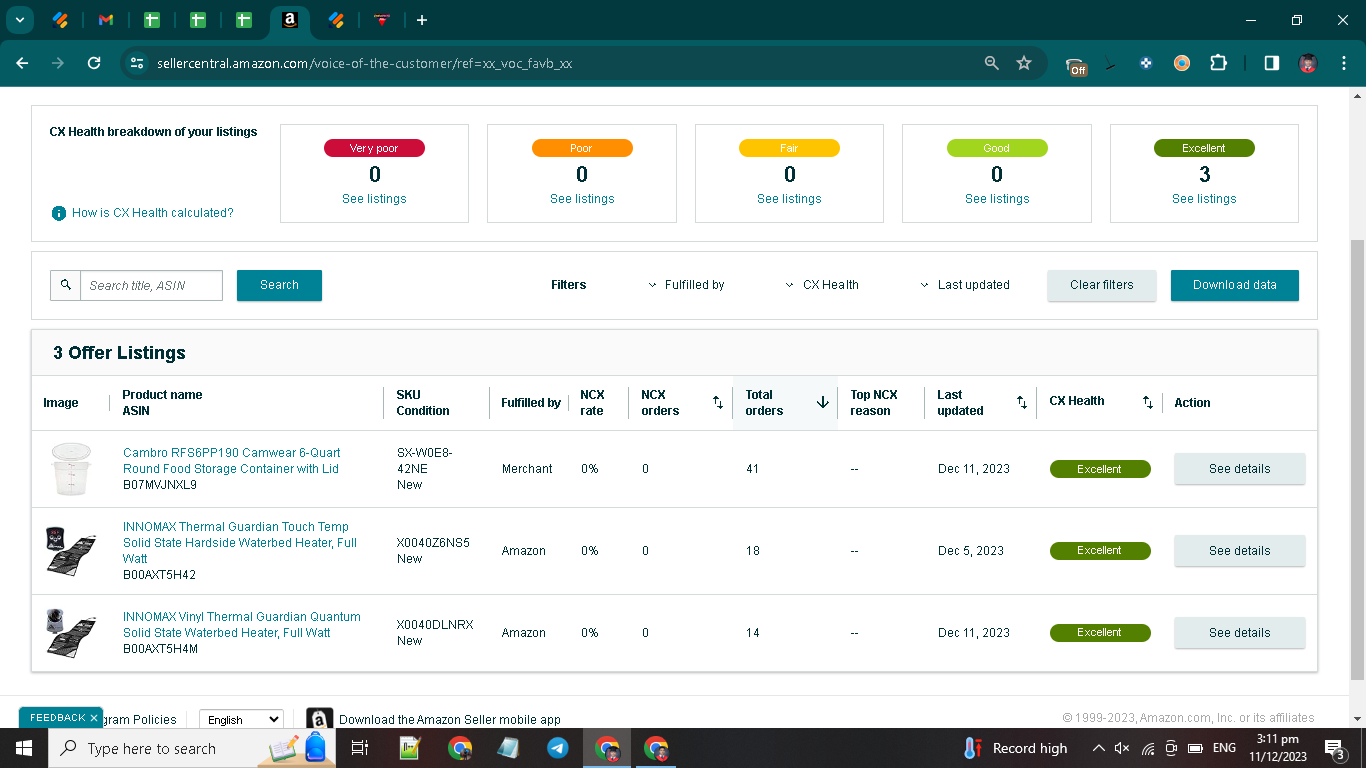Open Telegram from the taskbar
Viewport: 1366px width, 768px height.
[x=558, y=748]
